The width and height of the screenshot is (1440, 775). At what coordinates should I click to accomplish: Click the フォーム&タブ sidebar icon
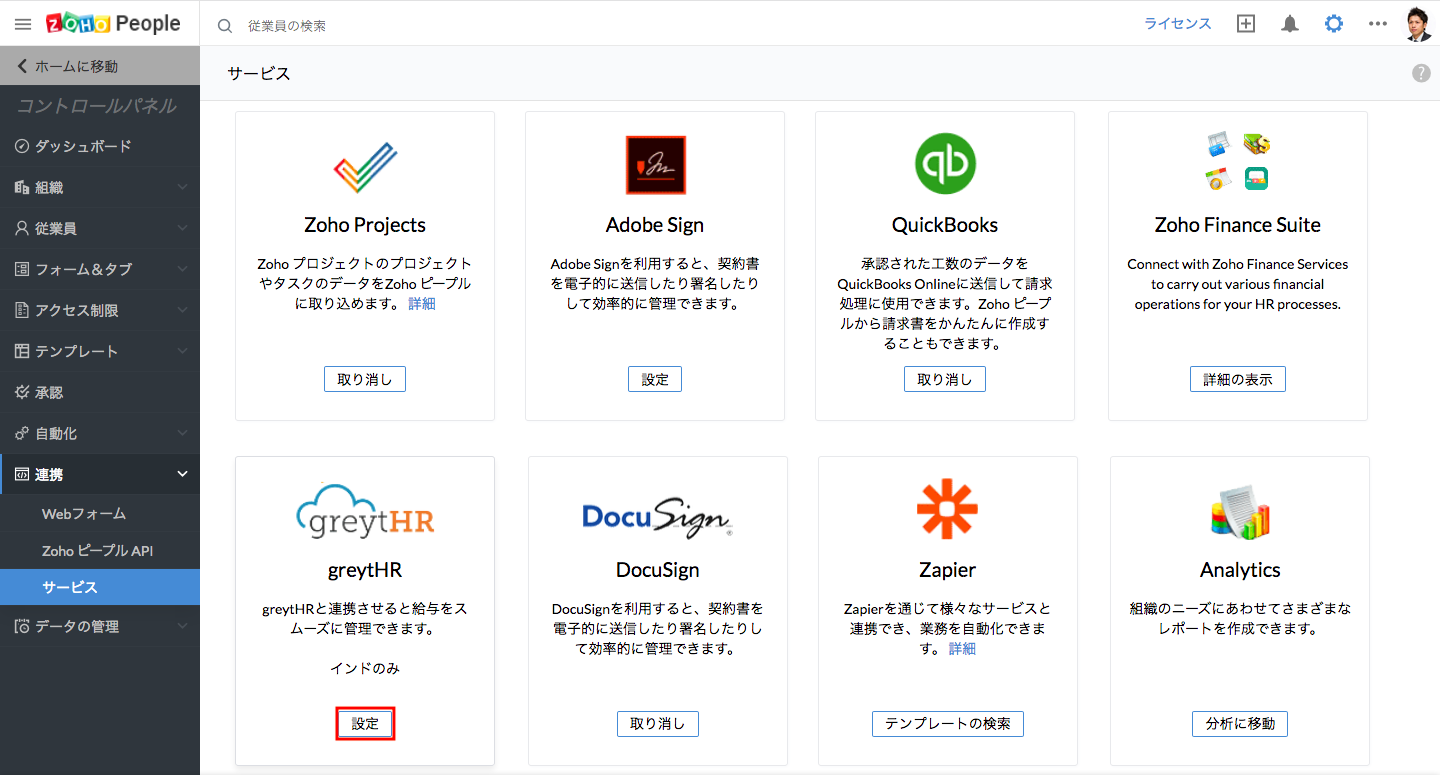[x=22, y=269]
